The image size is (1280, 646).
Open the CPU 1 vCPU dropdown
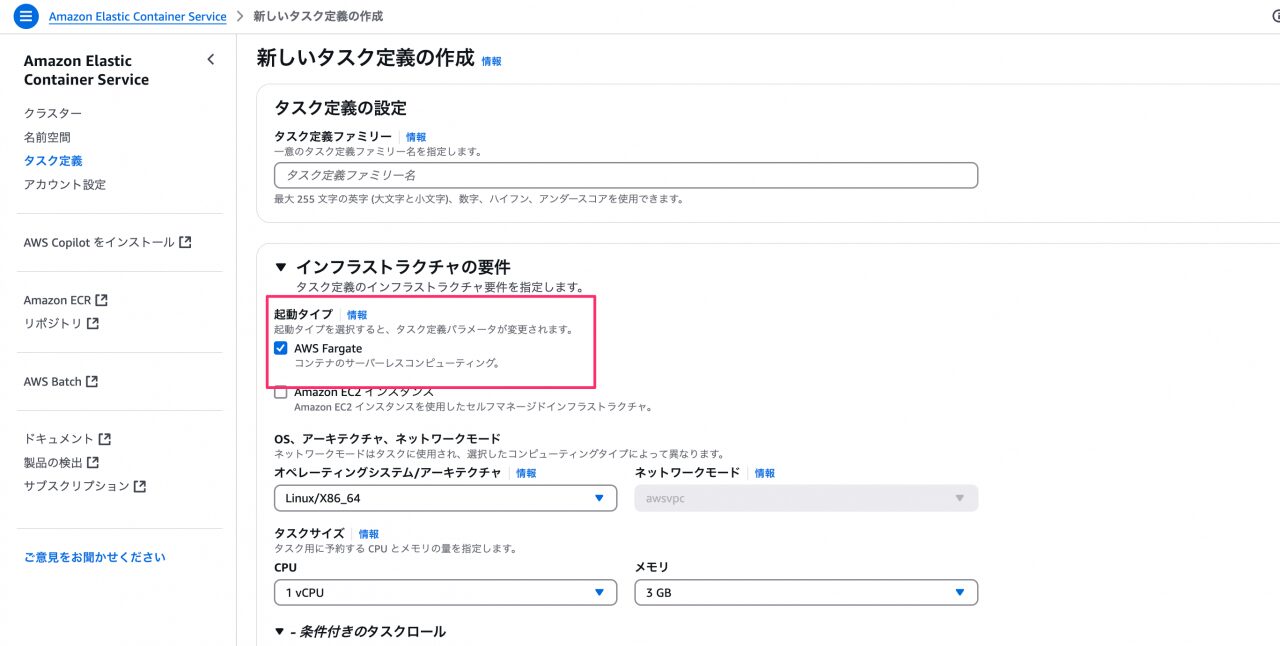pyautogui.click(x=445, y=593)
